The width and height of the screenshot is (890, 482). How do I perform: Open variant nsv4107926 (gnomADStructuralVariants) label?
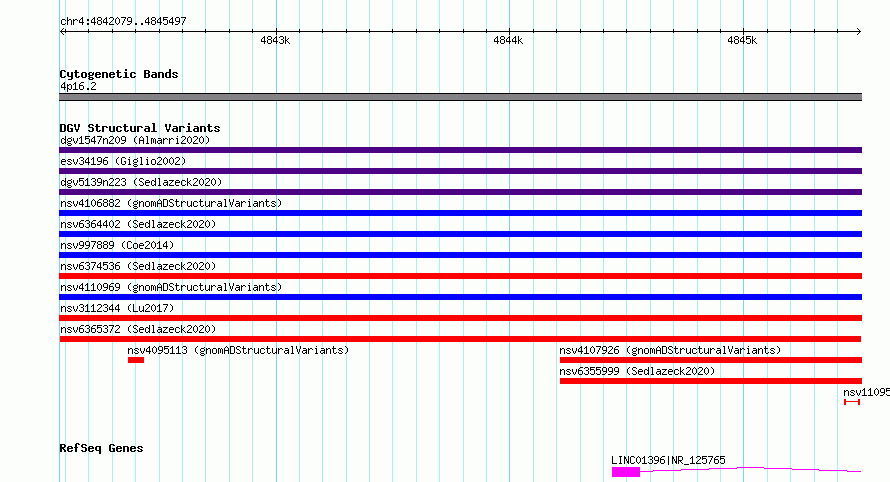pos(670,350)
